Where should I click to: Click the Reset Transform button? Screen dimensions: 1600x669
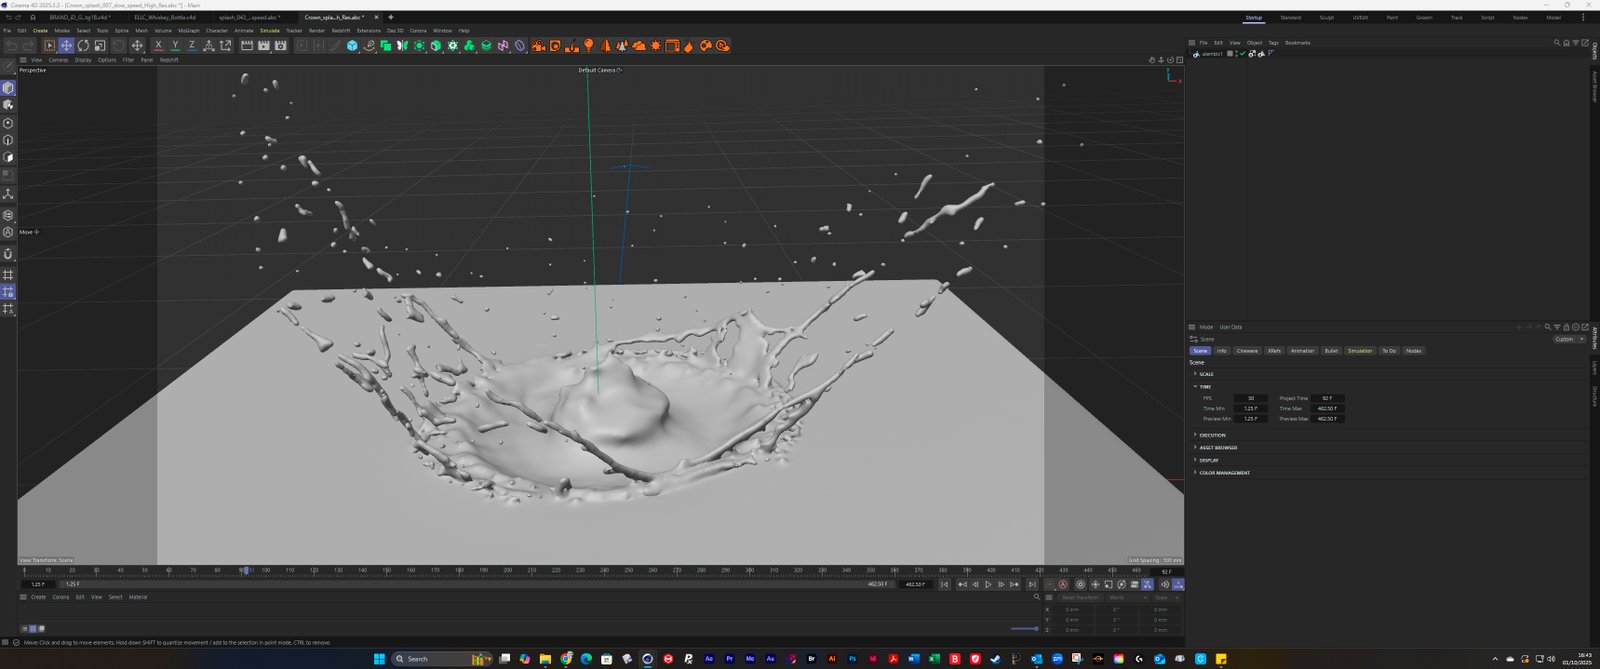[x=1079, y=598]
